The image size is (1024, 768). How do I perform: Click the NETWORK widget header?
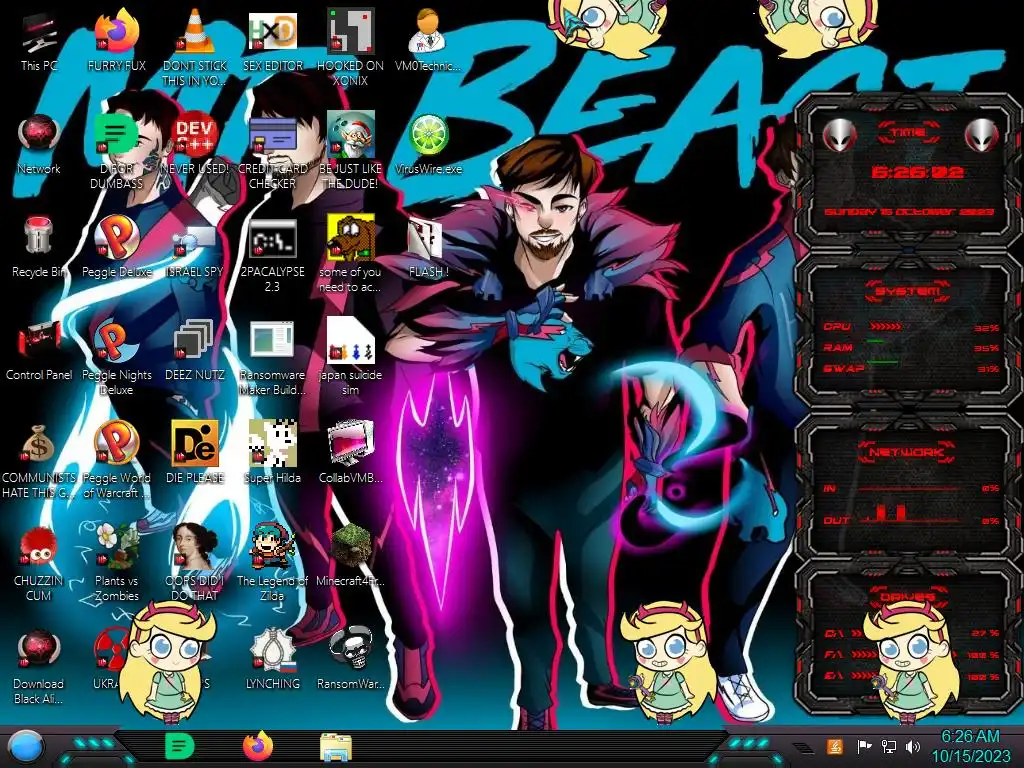906,452
